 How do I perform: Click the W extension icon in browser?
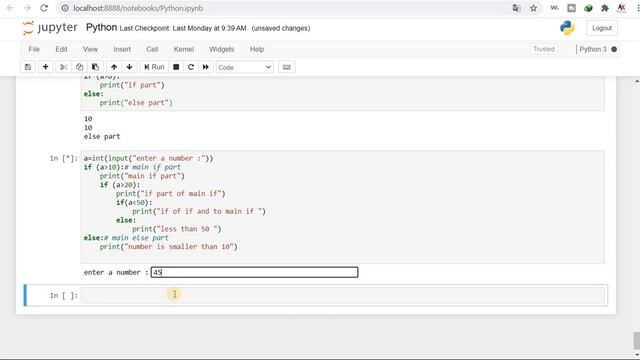[554, 8]
